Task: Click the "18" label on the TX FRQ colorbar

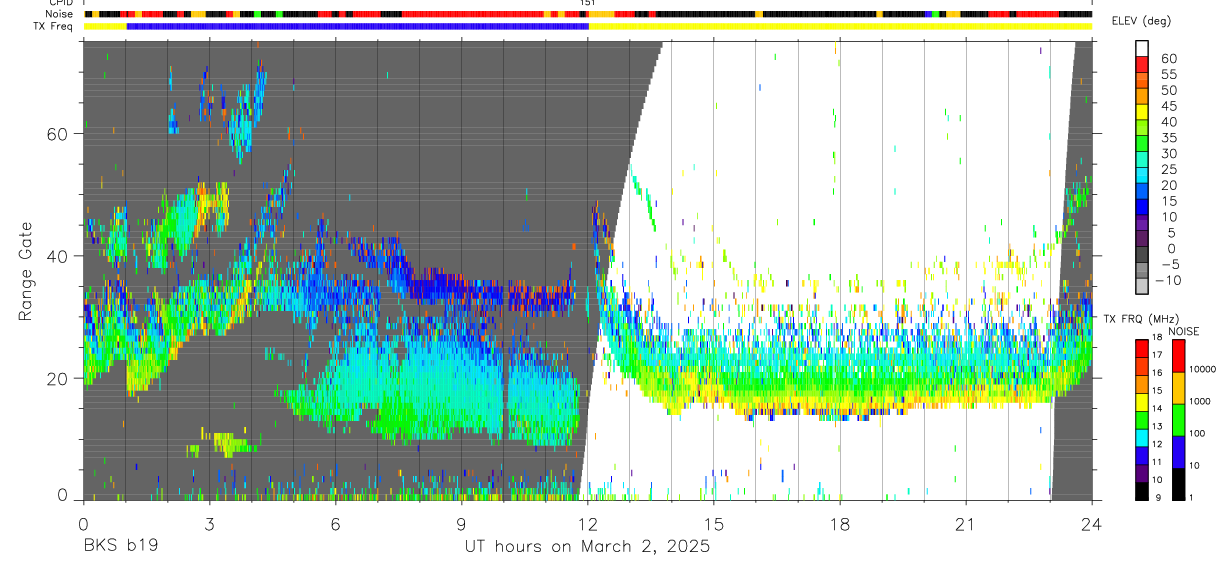Action: [1157, 338]
